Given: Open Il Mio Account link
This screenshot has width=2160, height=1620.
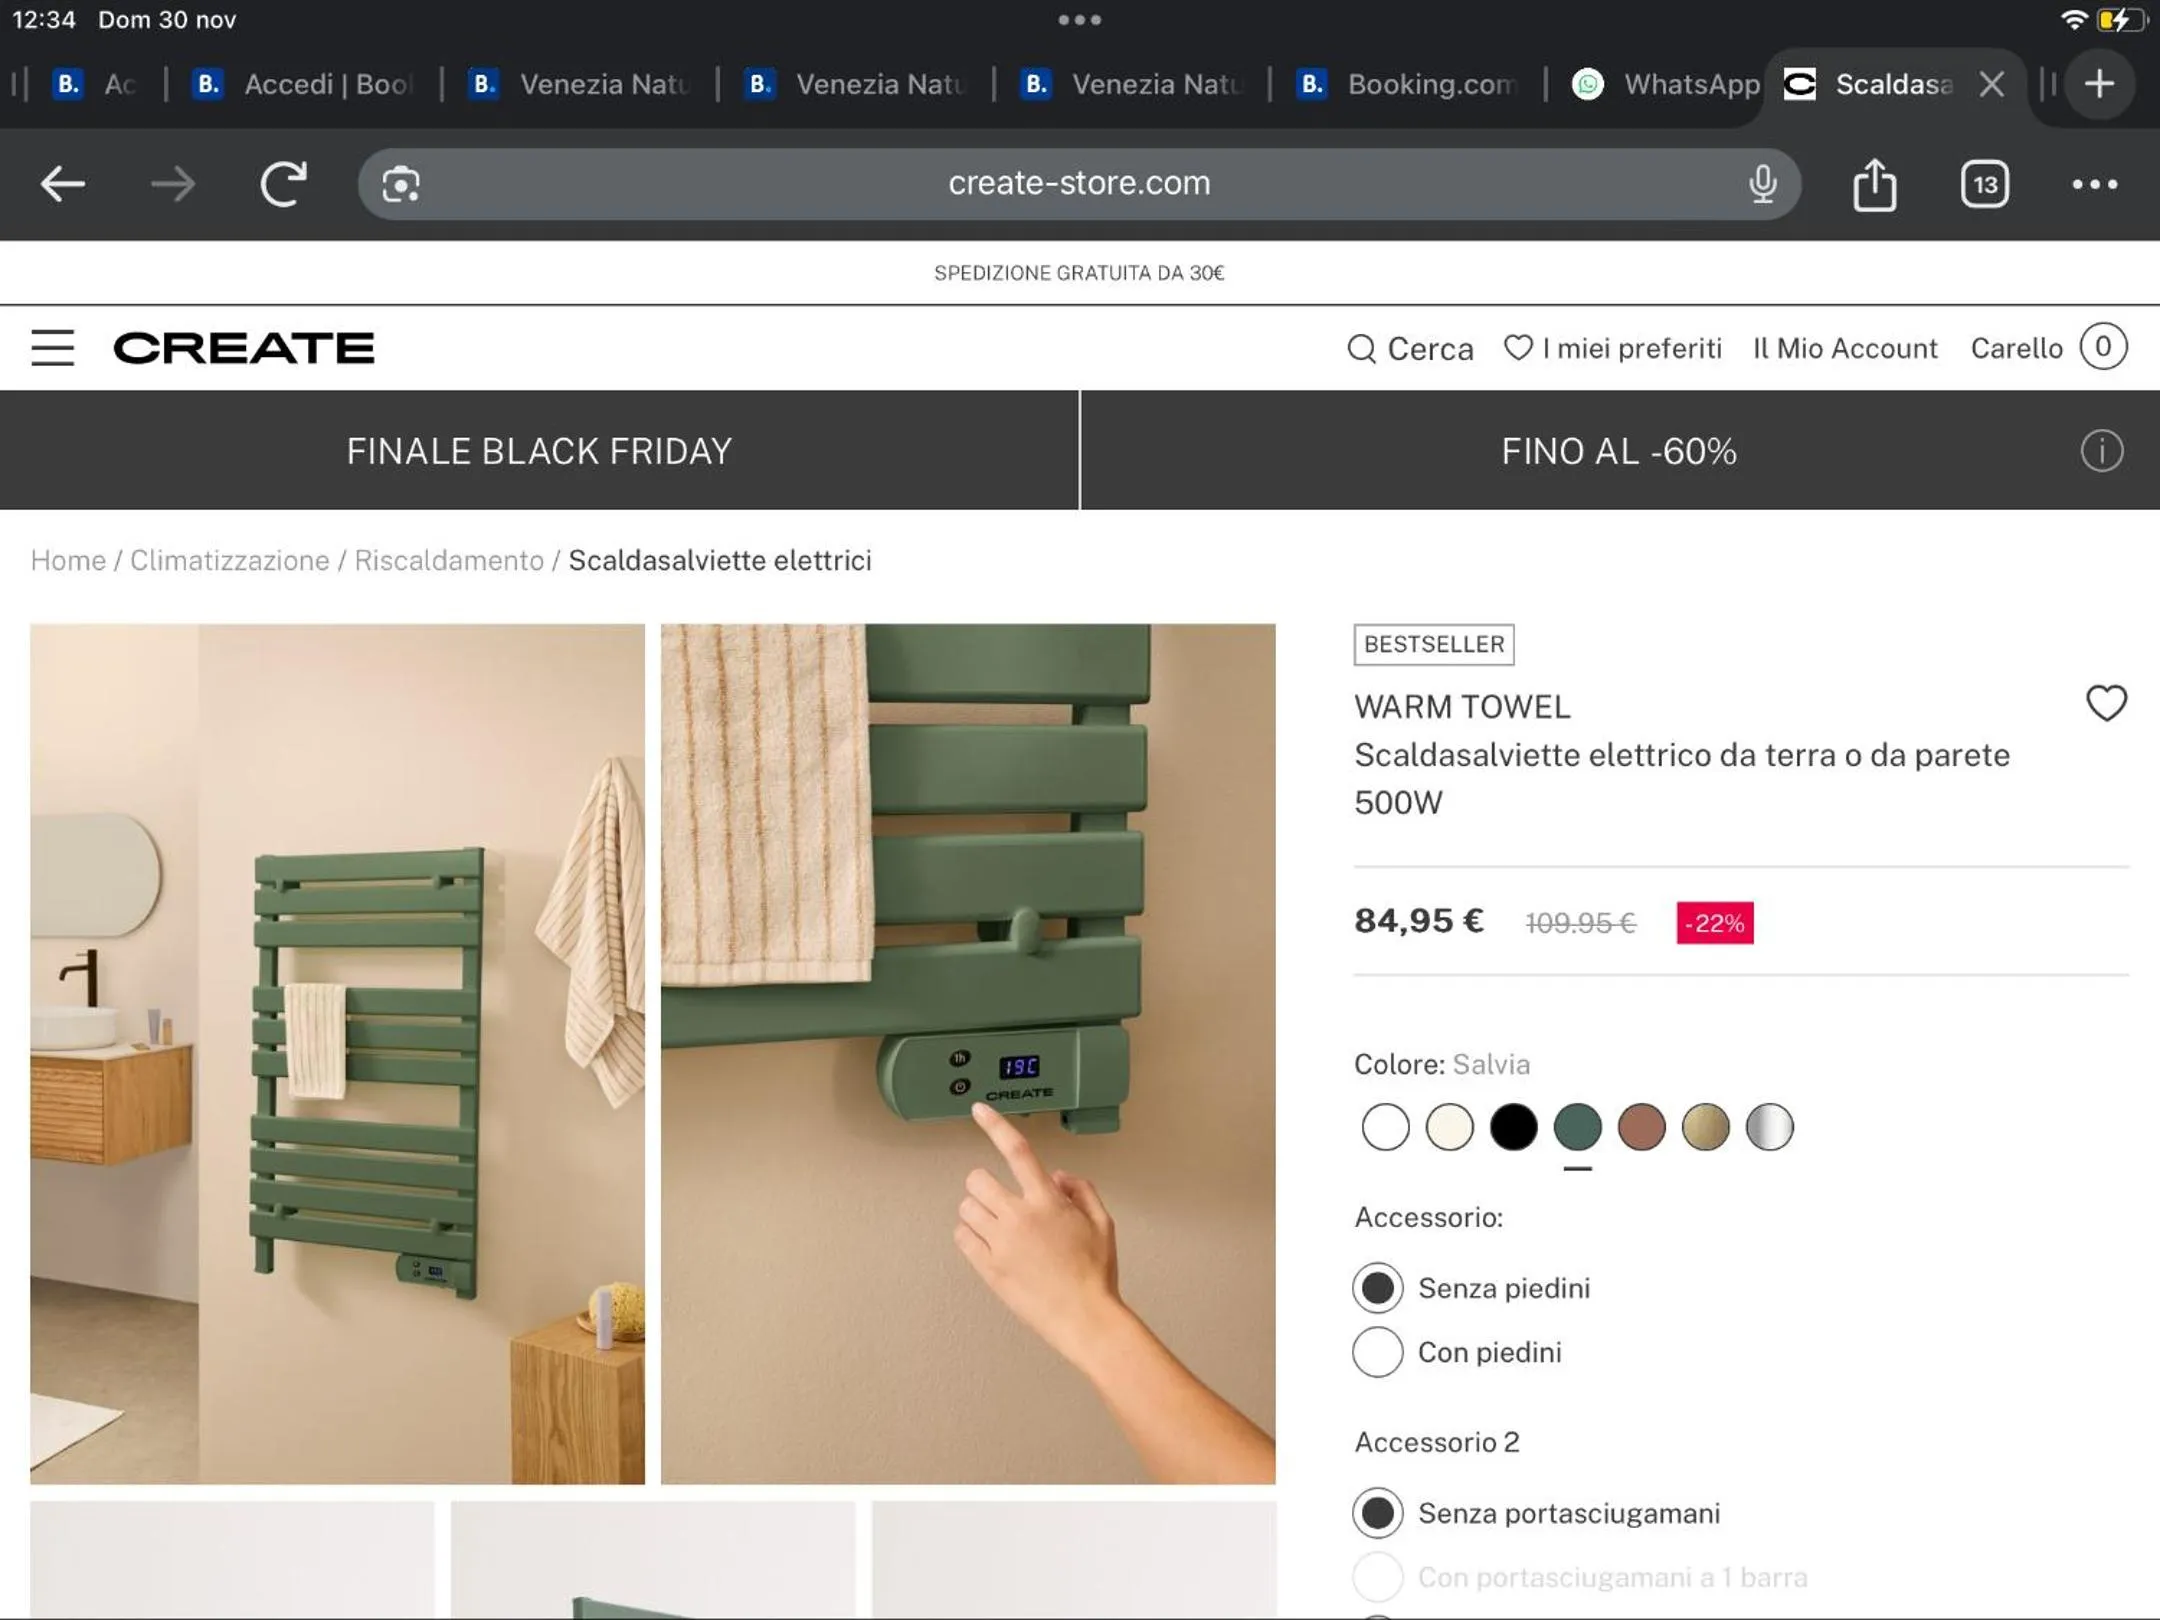Looking at the screenshot, I should pyautogui.click(x=1845, y=348).
